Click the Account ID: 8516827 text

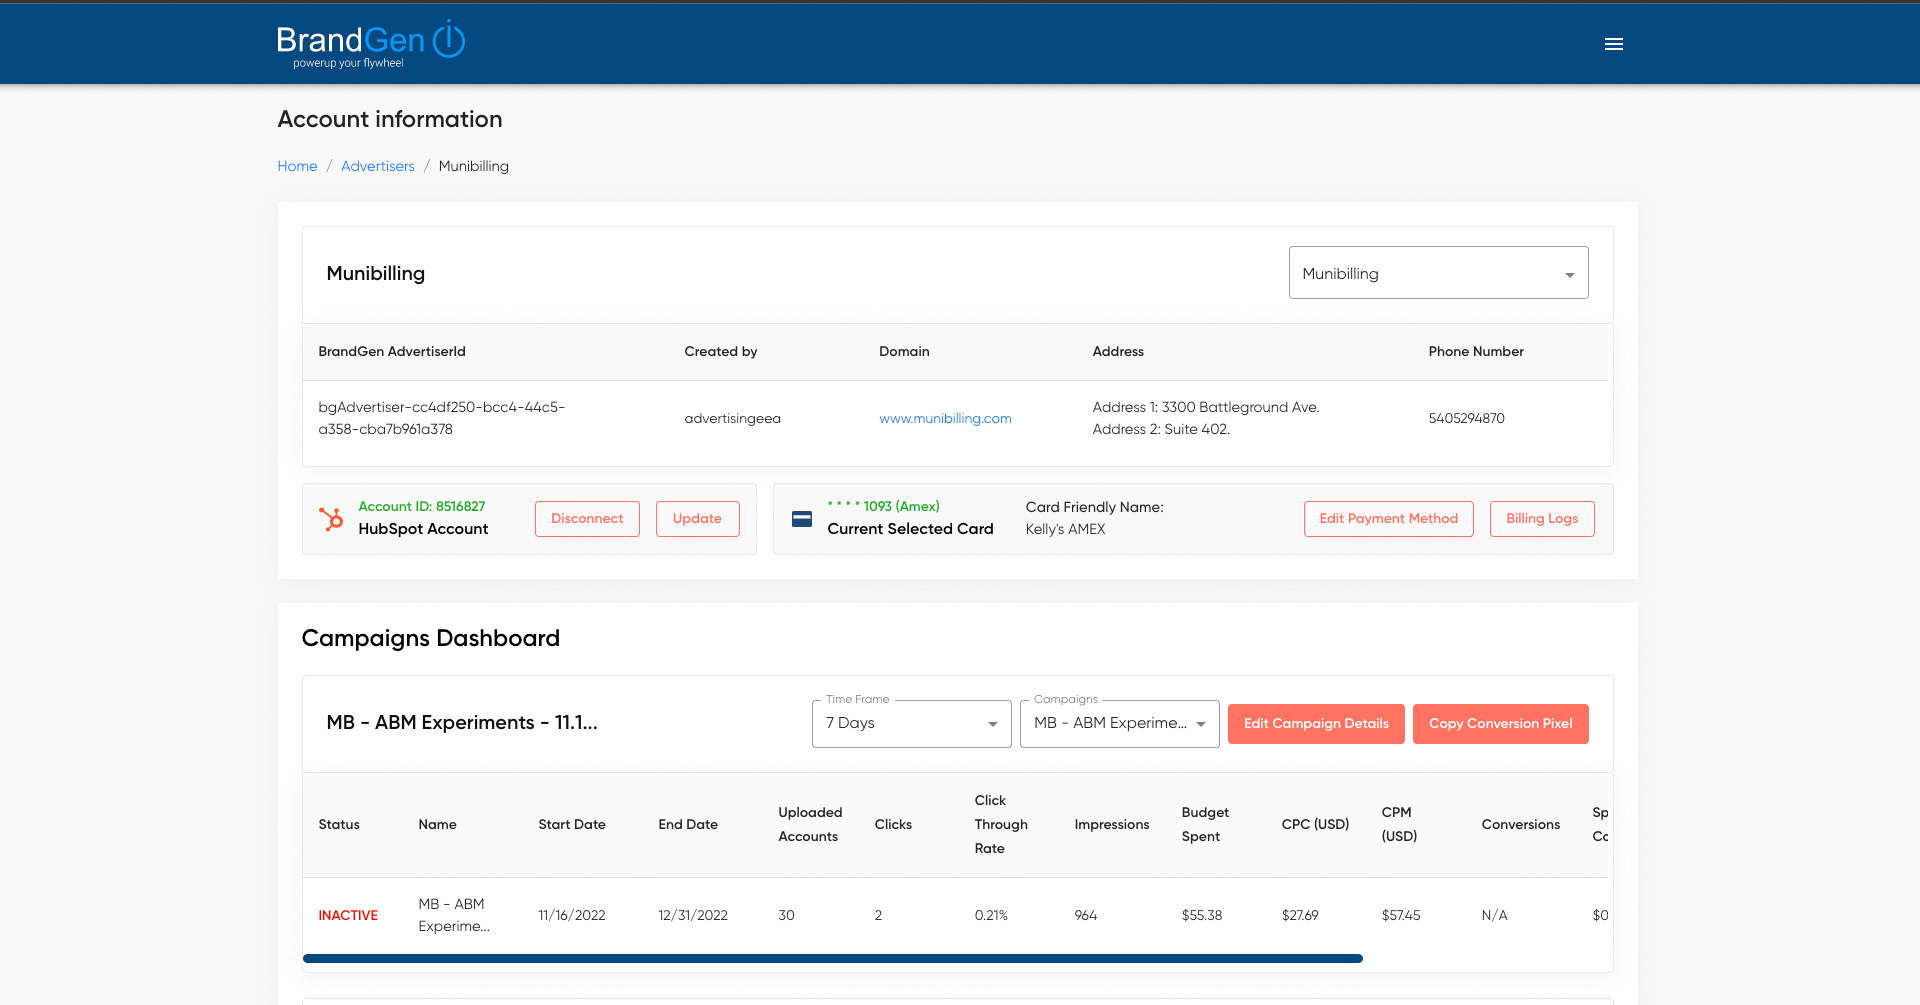(422, 506)
